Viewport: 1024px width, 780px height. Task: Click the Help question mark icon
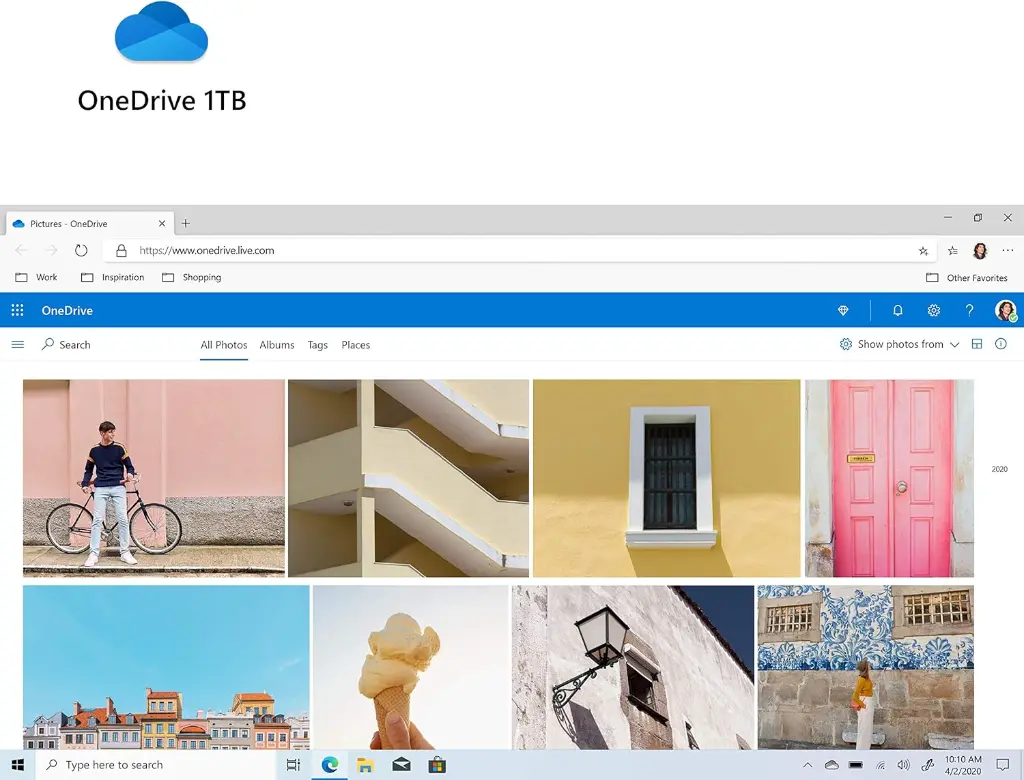[969, 311]
